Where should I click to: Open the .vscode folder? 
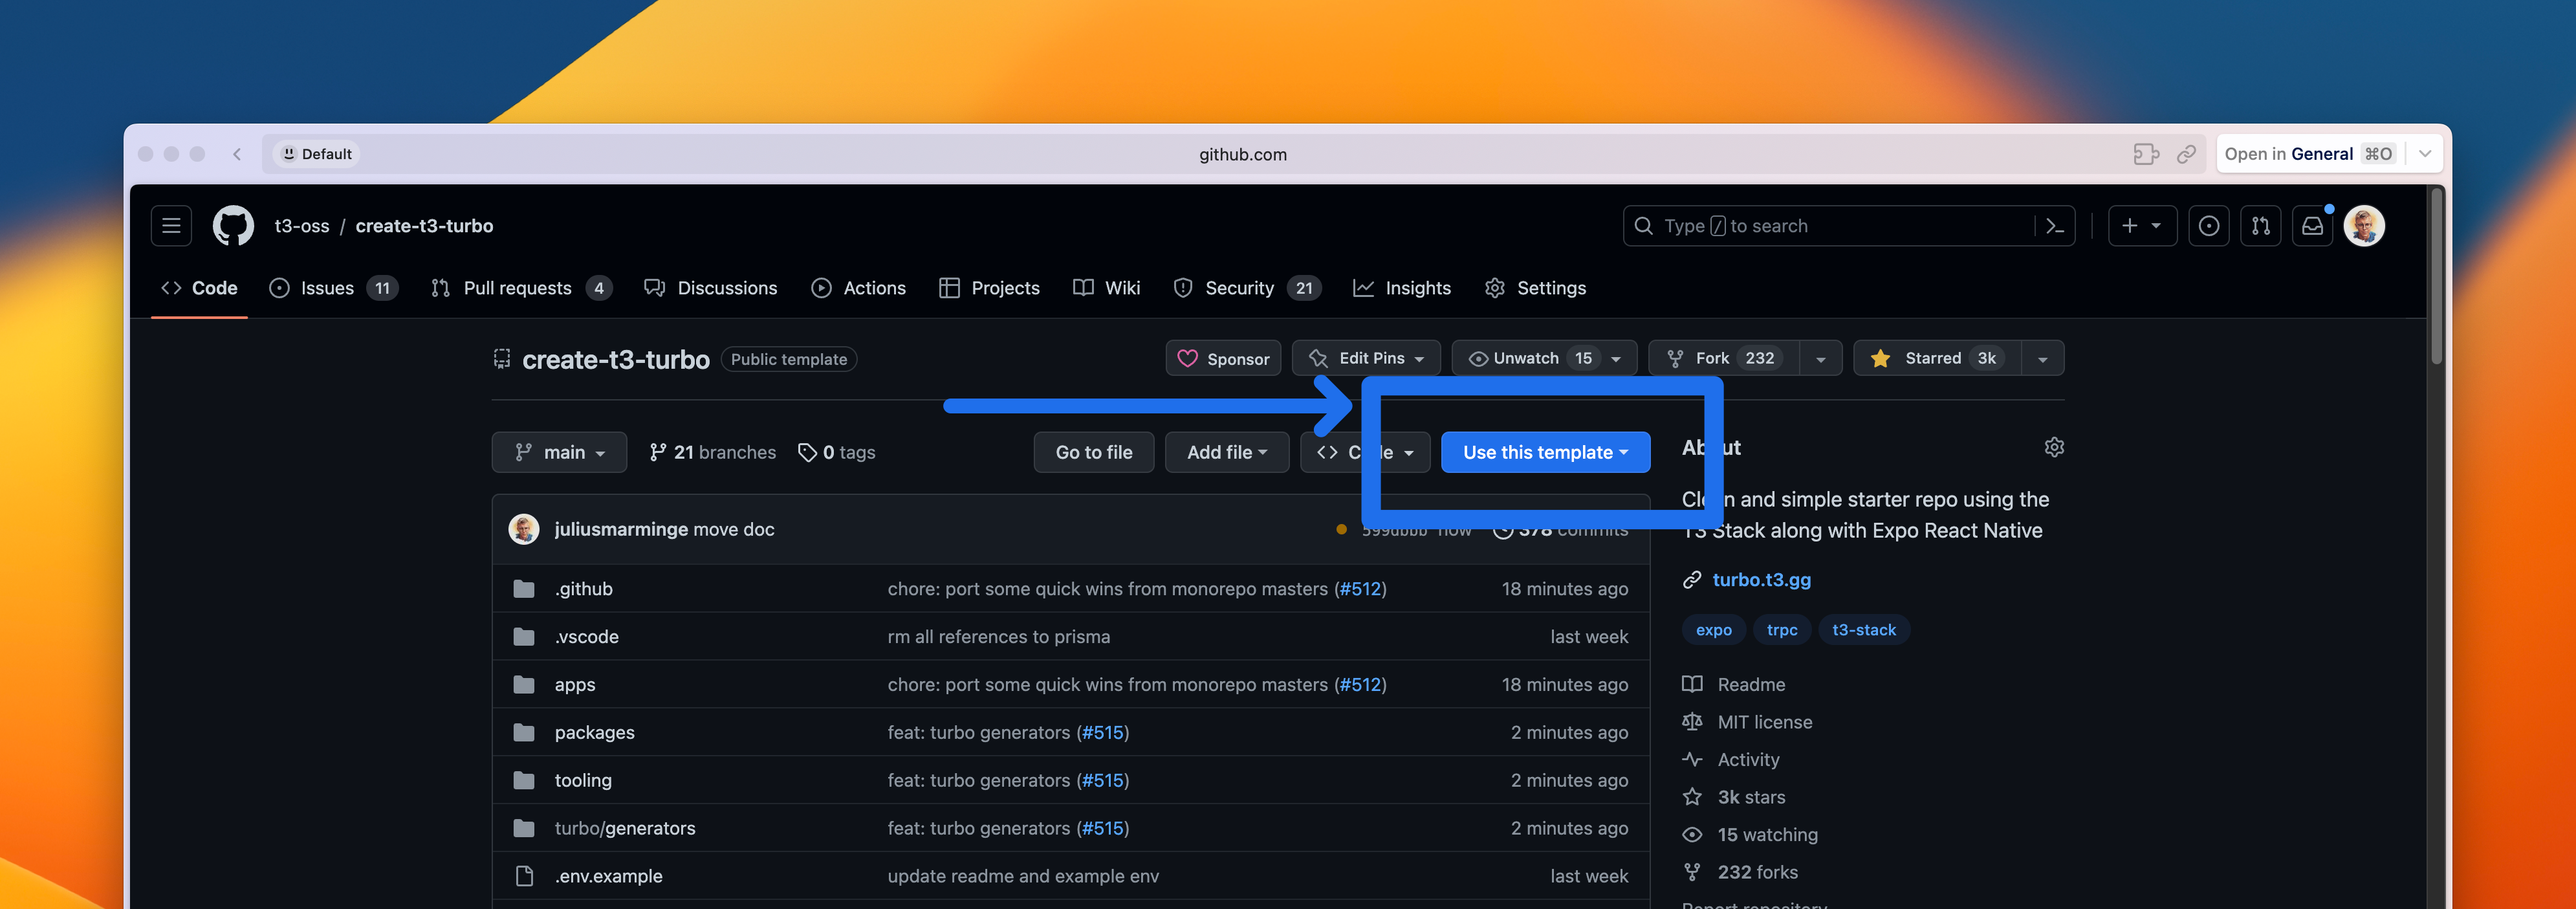[587, 637]
